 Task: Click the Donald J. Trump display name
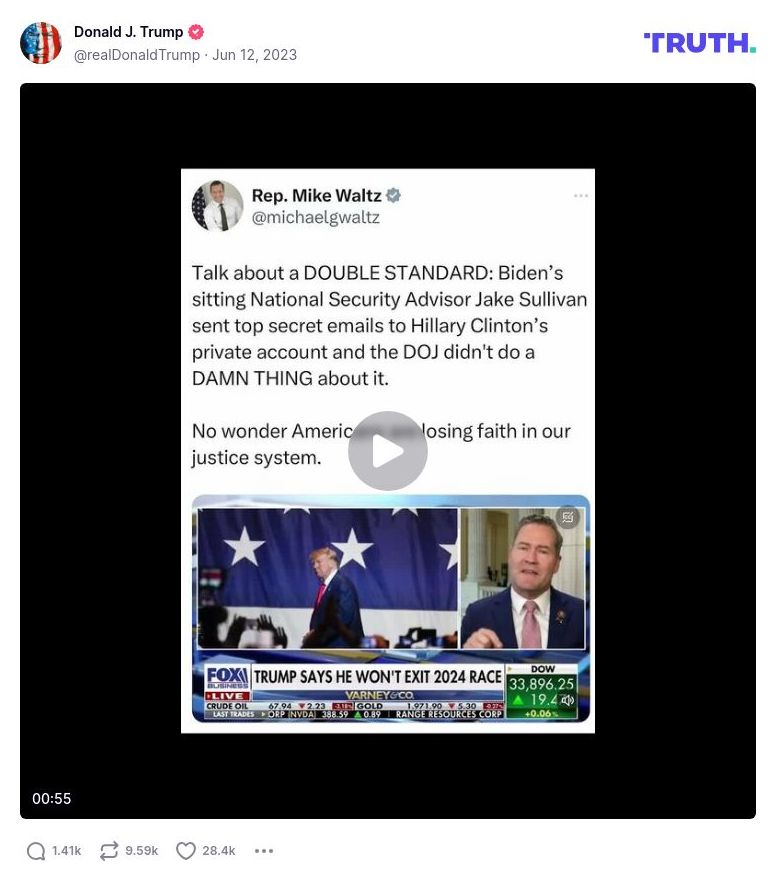tap(129, 32)
